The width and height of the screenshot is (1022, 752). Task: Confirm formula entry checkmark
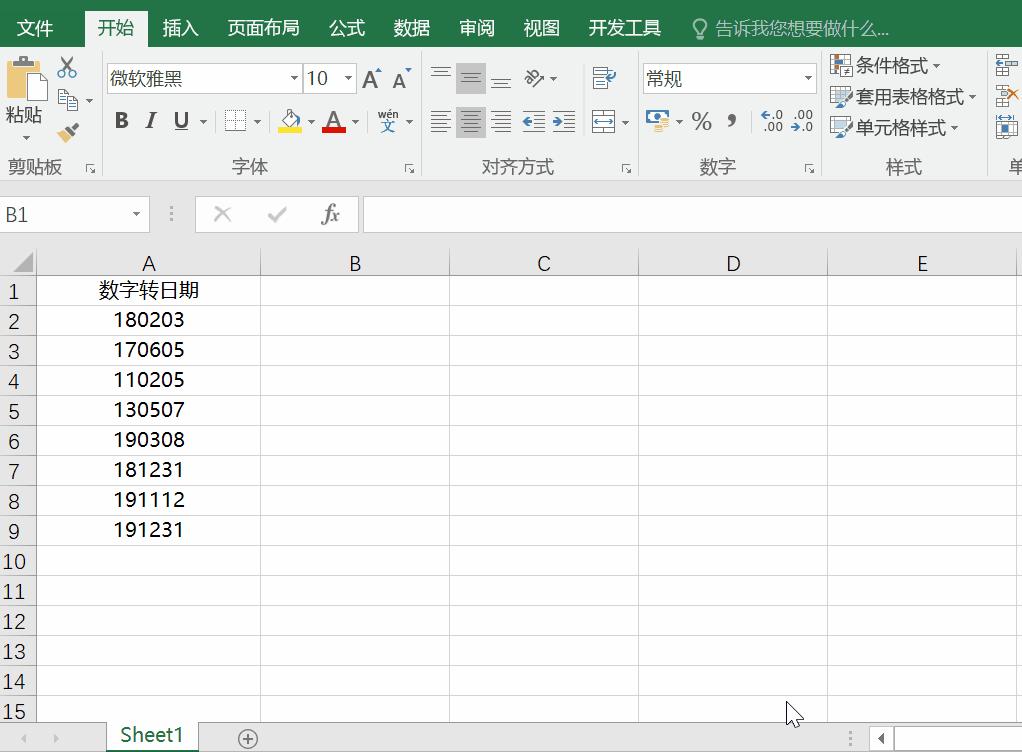coord(277,214)
